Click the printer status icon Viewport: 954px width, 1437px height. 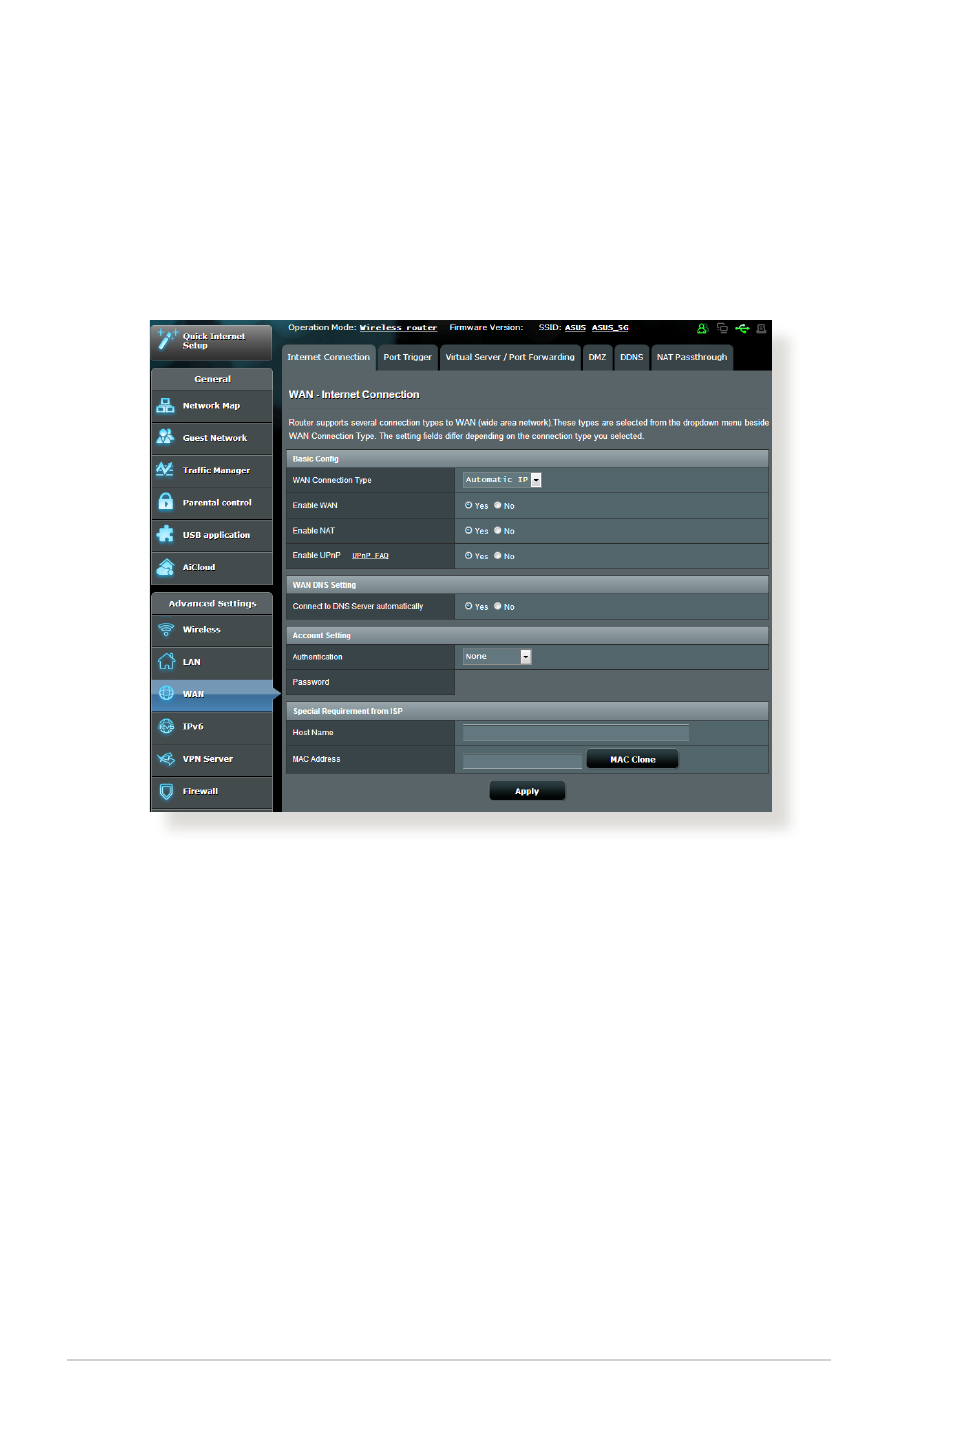[x=761, y=328]
